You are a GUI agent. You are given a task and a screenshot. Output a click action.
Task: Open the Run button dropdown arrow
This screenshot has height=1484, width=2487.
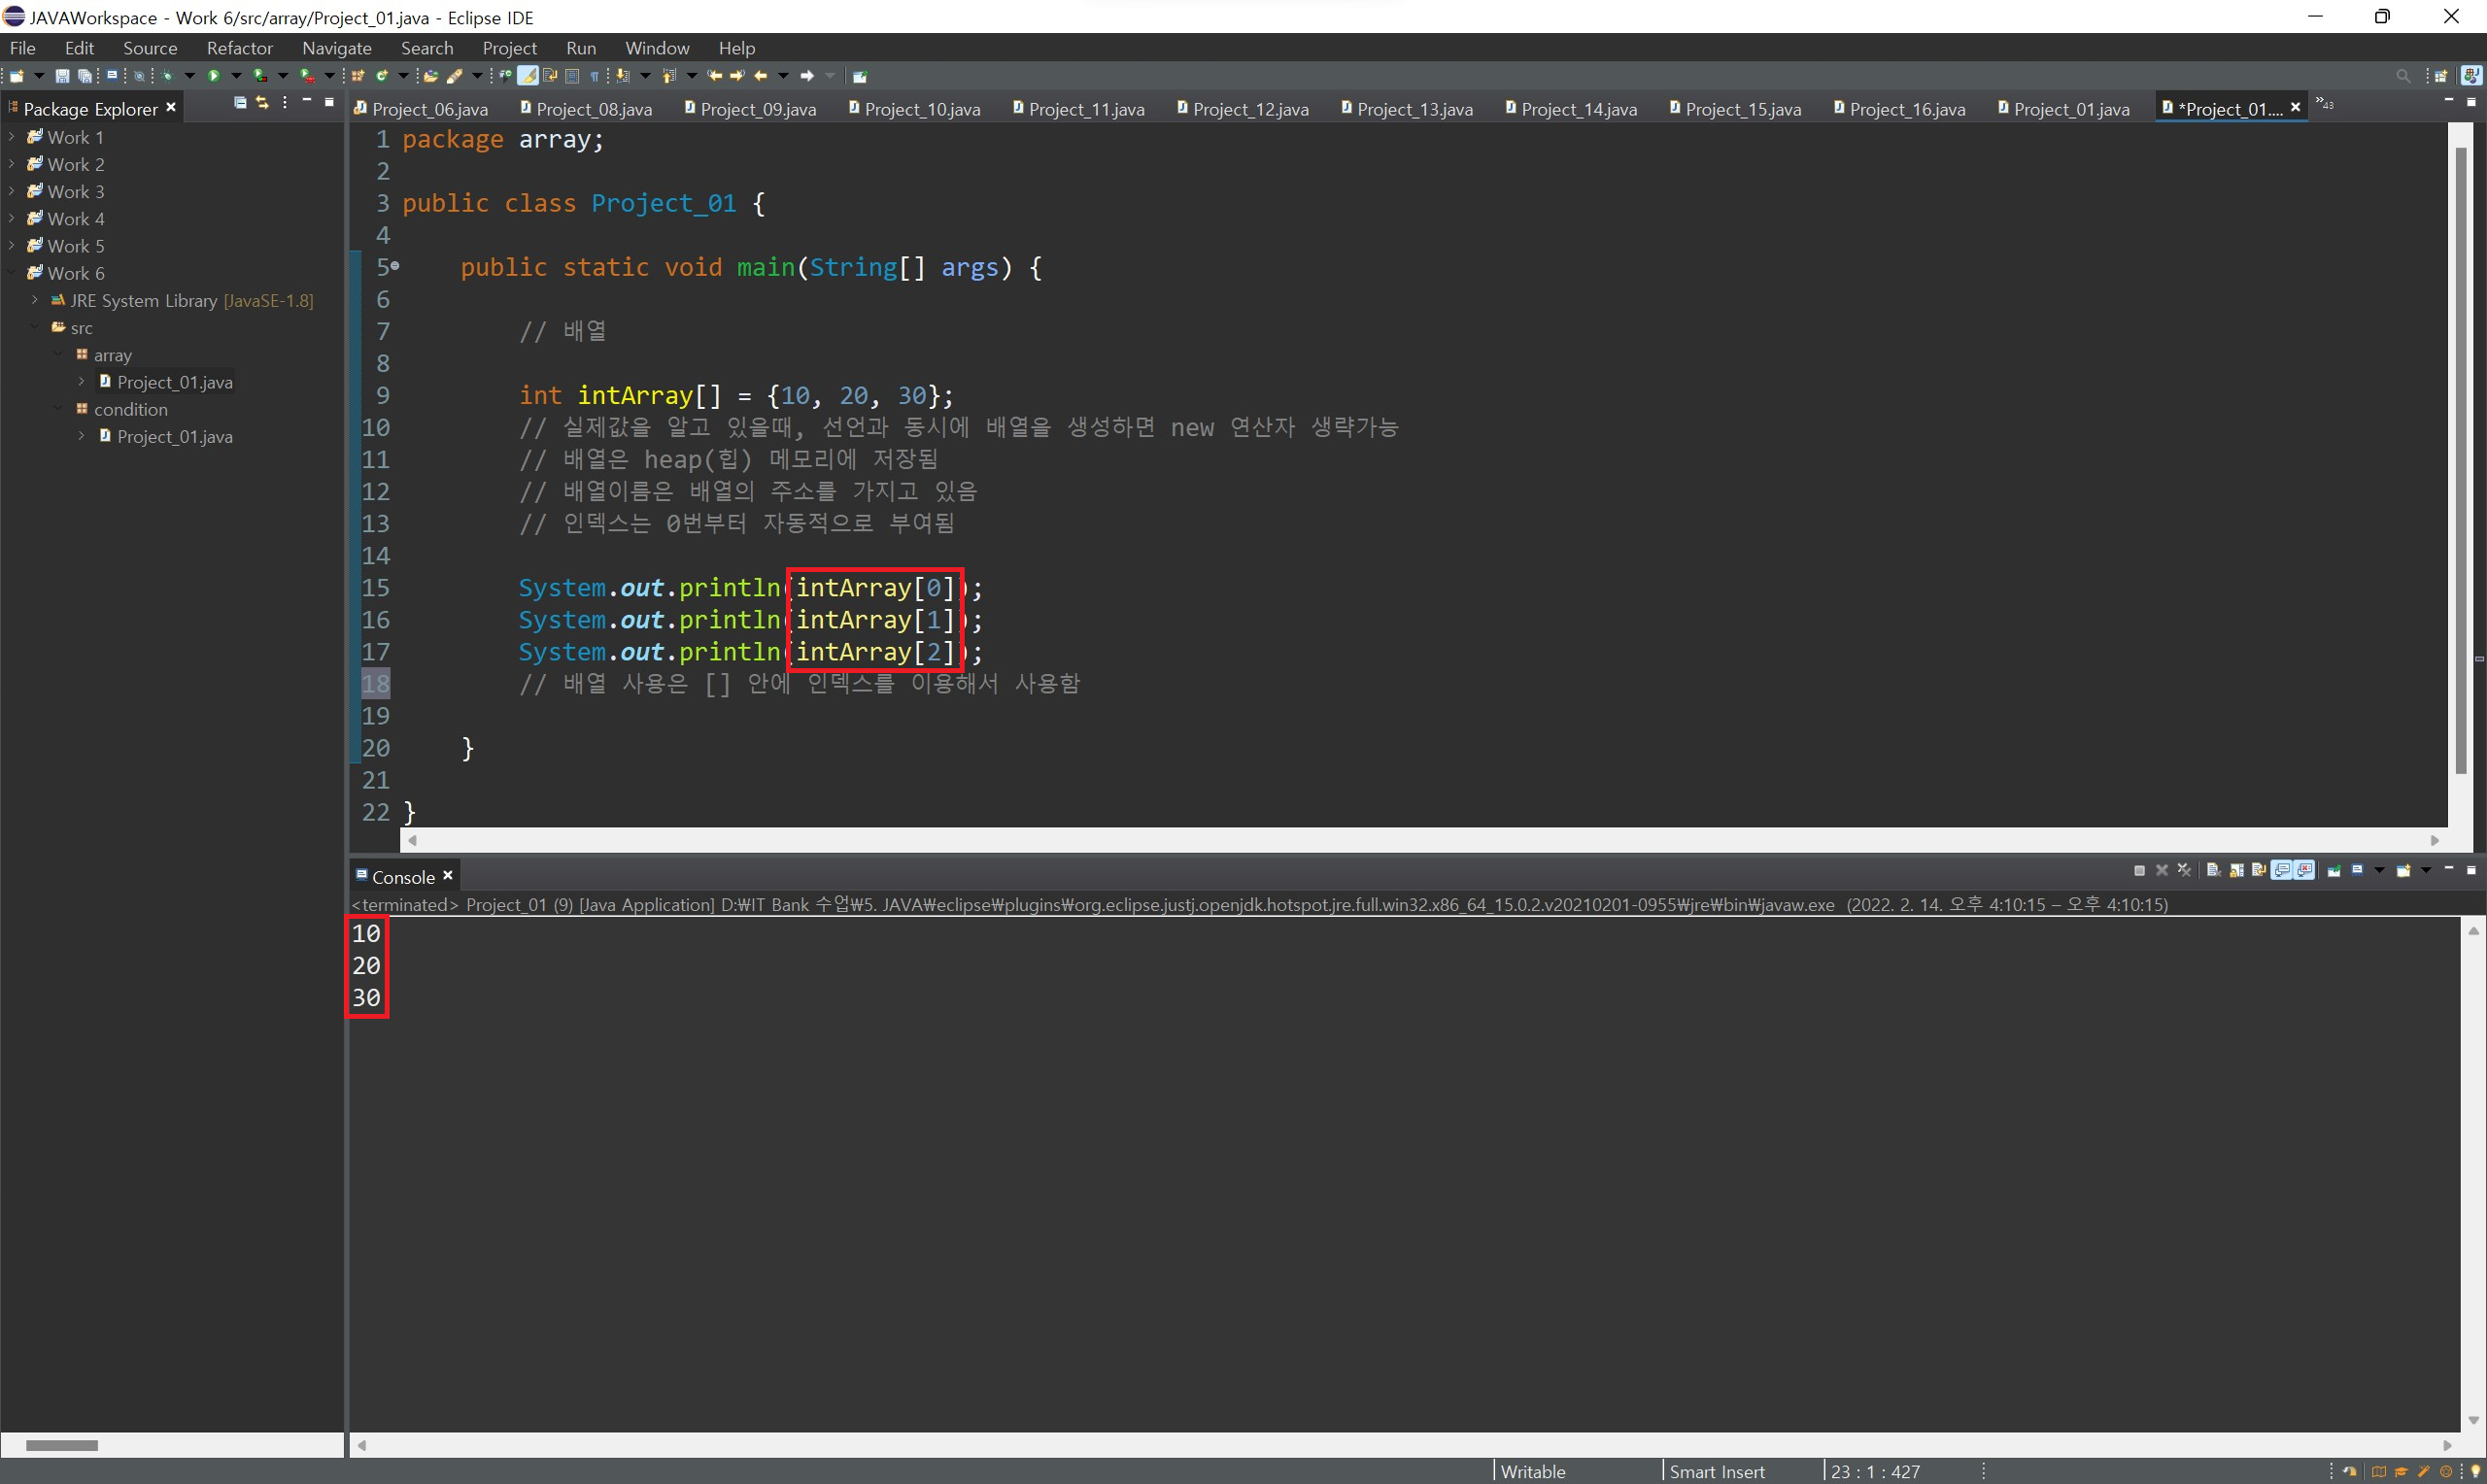(236, 76)
